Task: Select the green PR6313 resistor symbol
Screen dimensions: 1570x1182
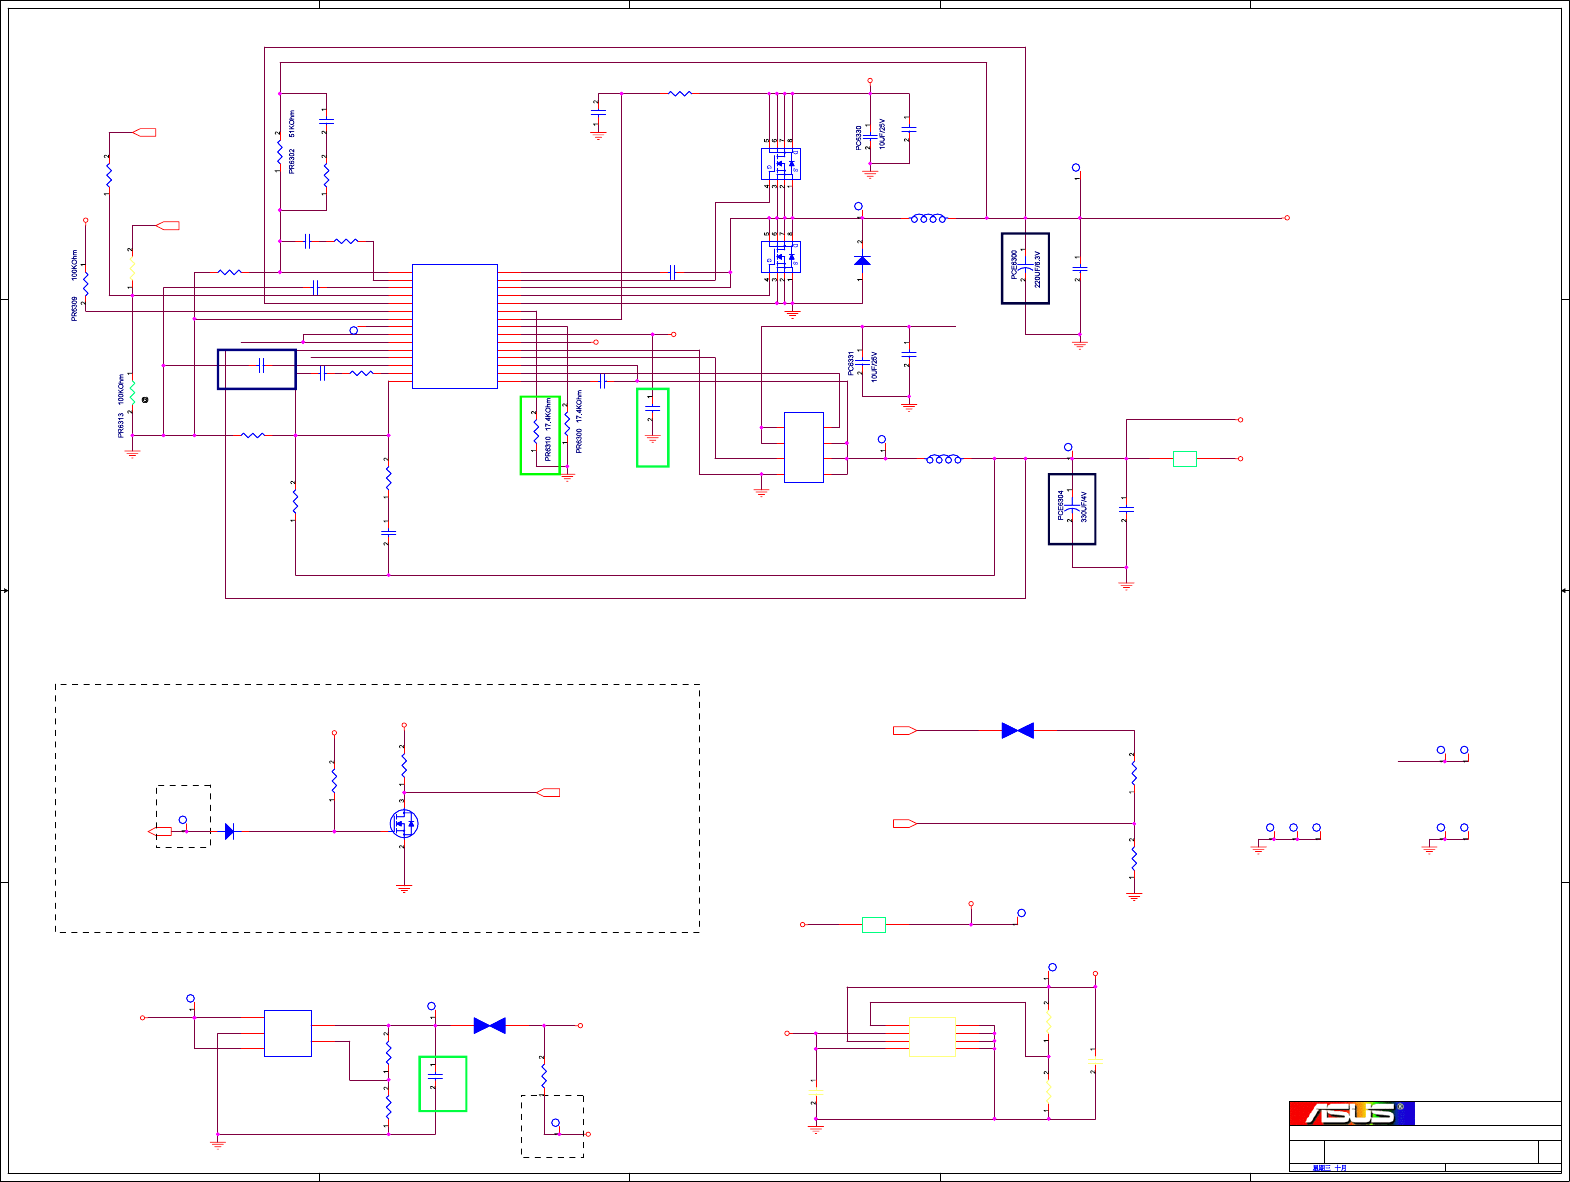Action: (132, 393)
